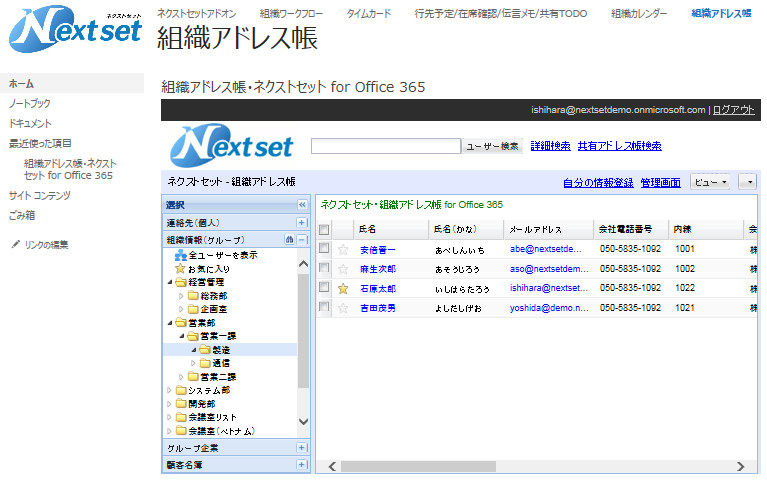Image resolution: width=767 pixels, height=480 pixels.
Task: Click the 製造 folder icon
Action: pos(205,349)
